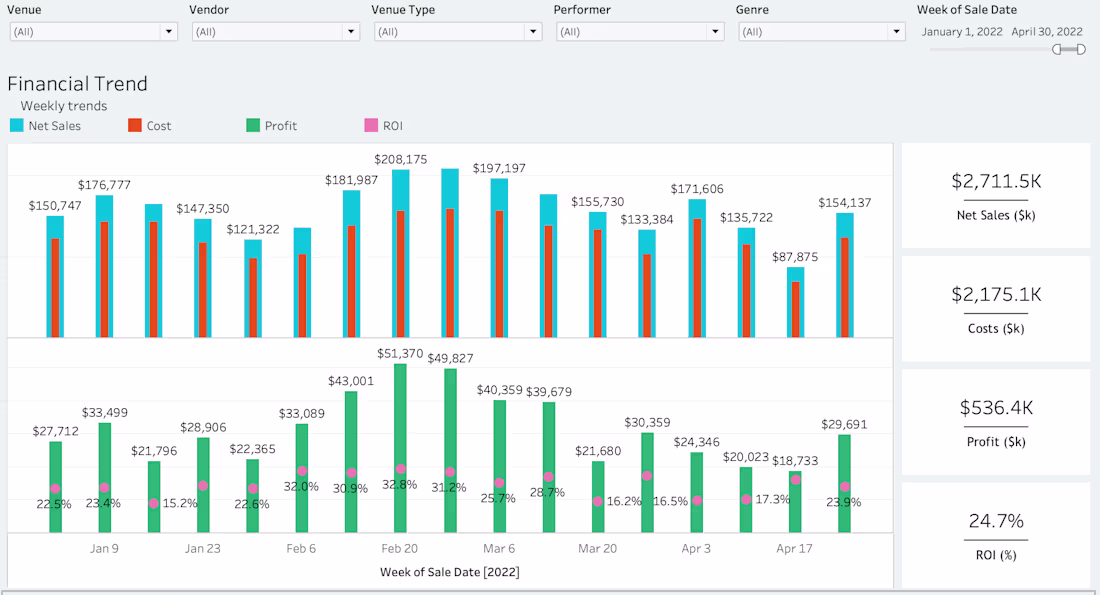Viewport: 1100px width, 595px height.
Task: Click the 17.3% ROI label
Action: tap(772, 500)
